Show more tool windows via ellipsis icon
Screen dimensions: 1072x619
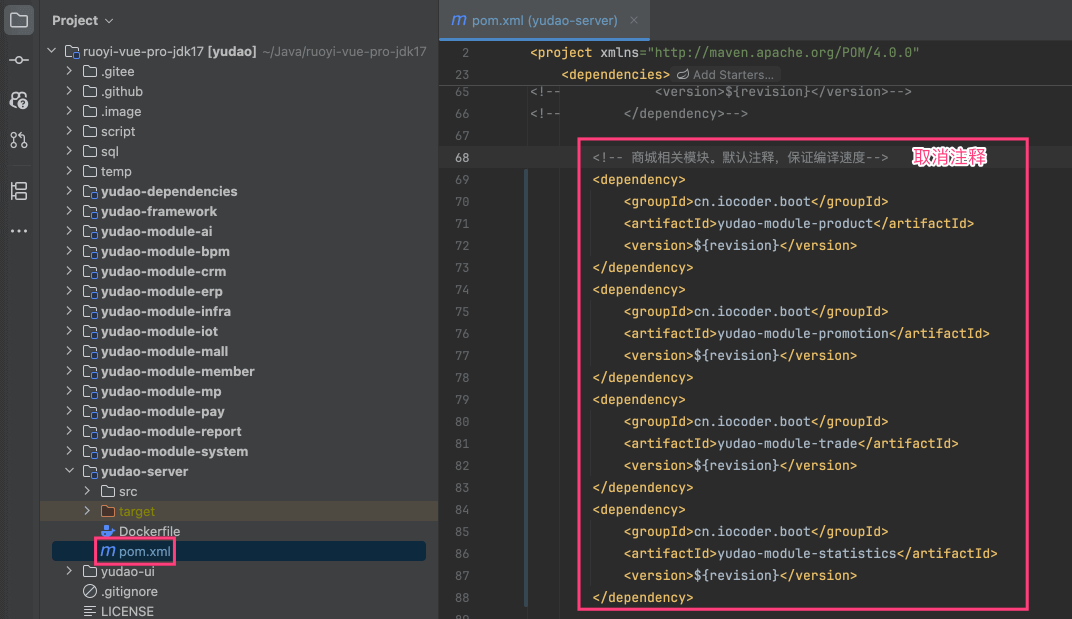(x=19, y=231)
